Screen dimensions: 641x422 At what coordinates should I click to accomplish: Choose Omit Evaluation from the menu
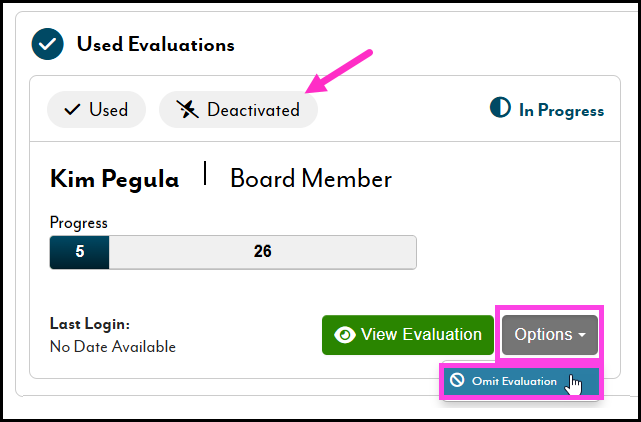point(514,381)
